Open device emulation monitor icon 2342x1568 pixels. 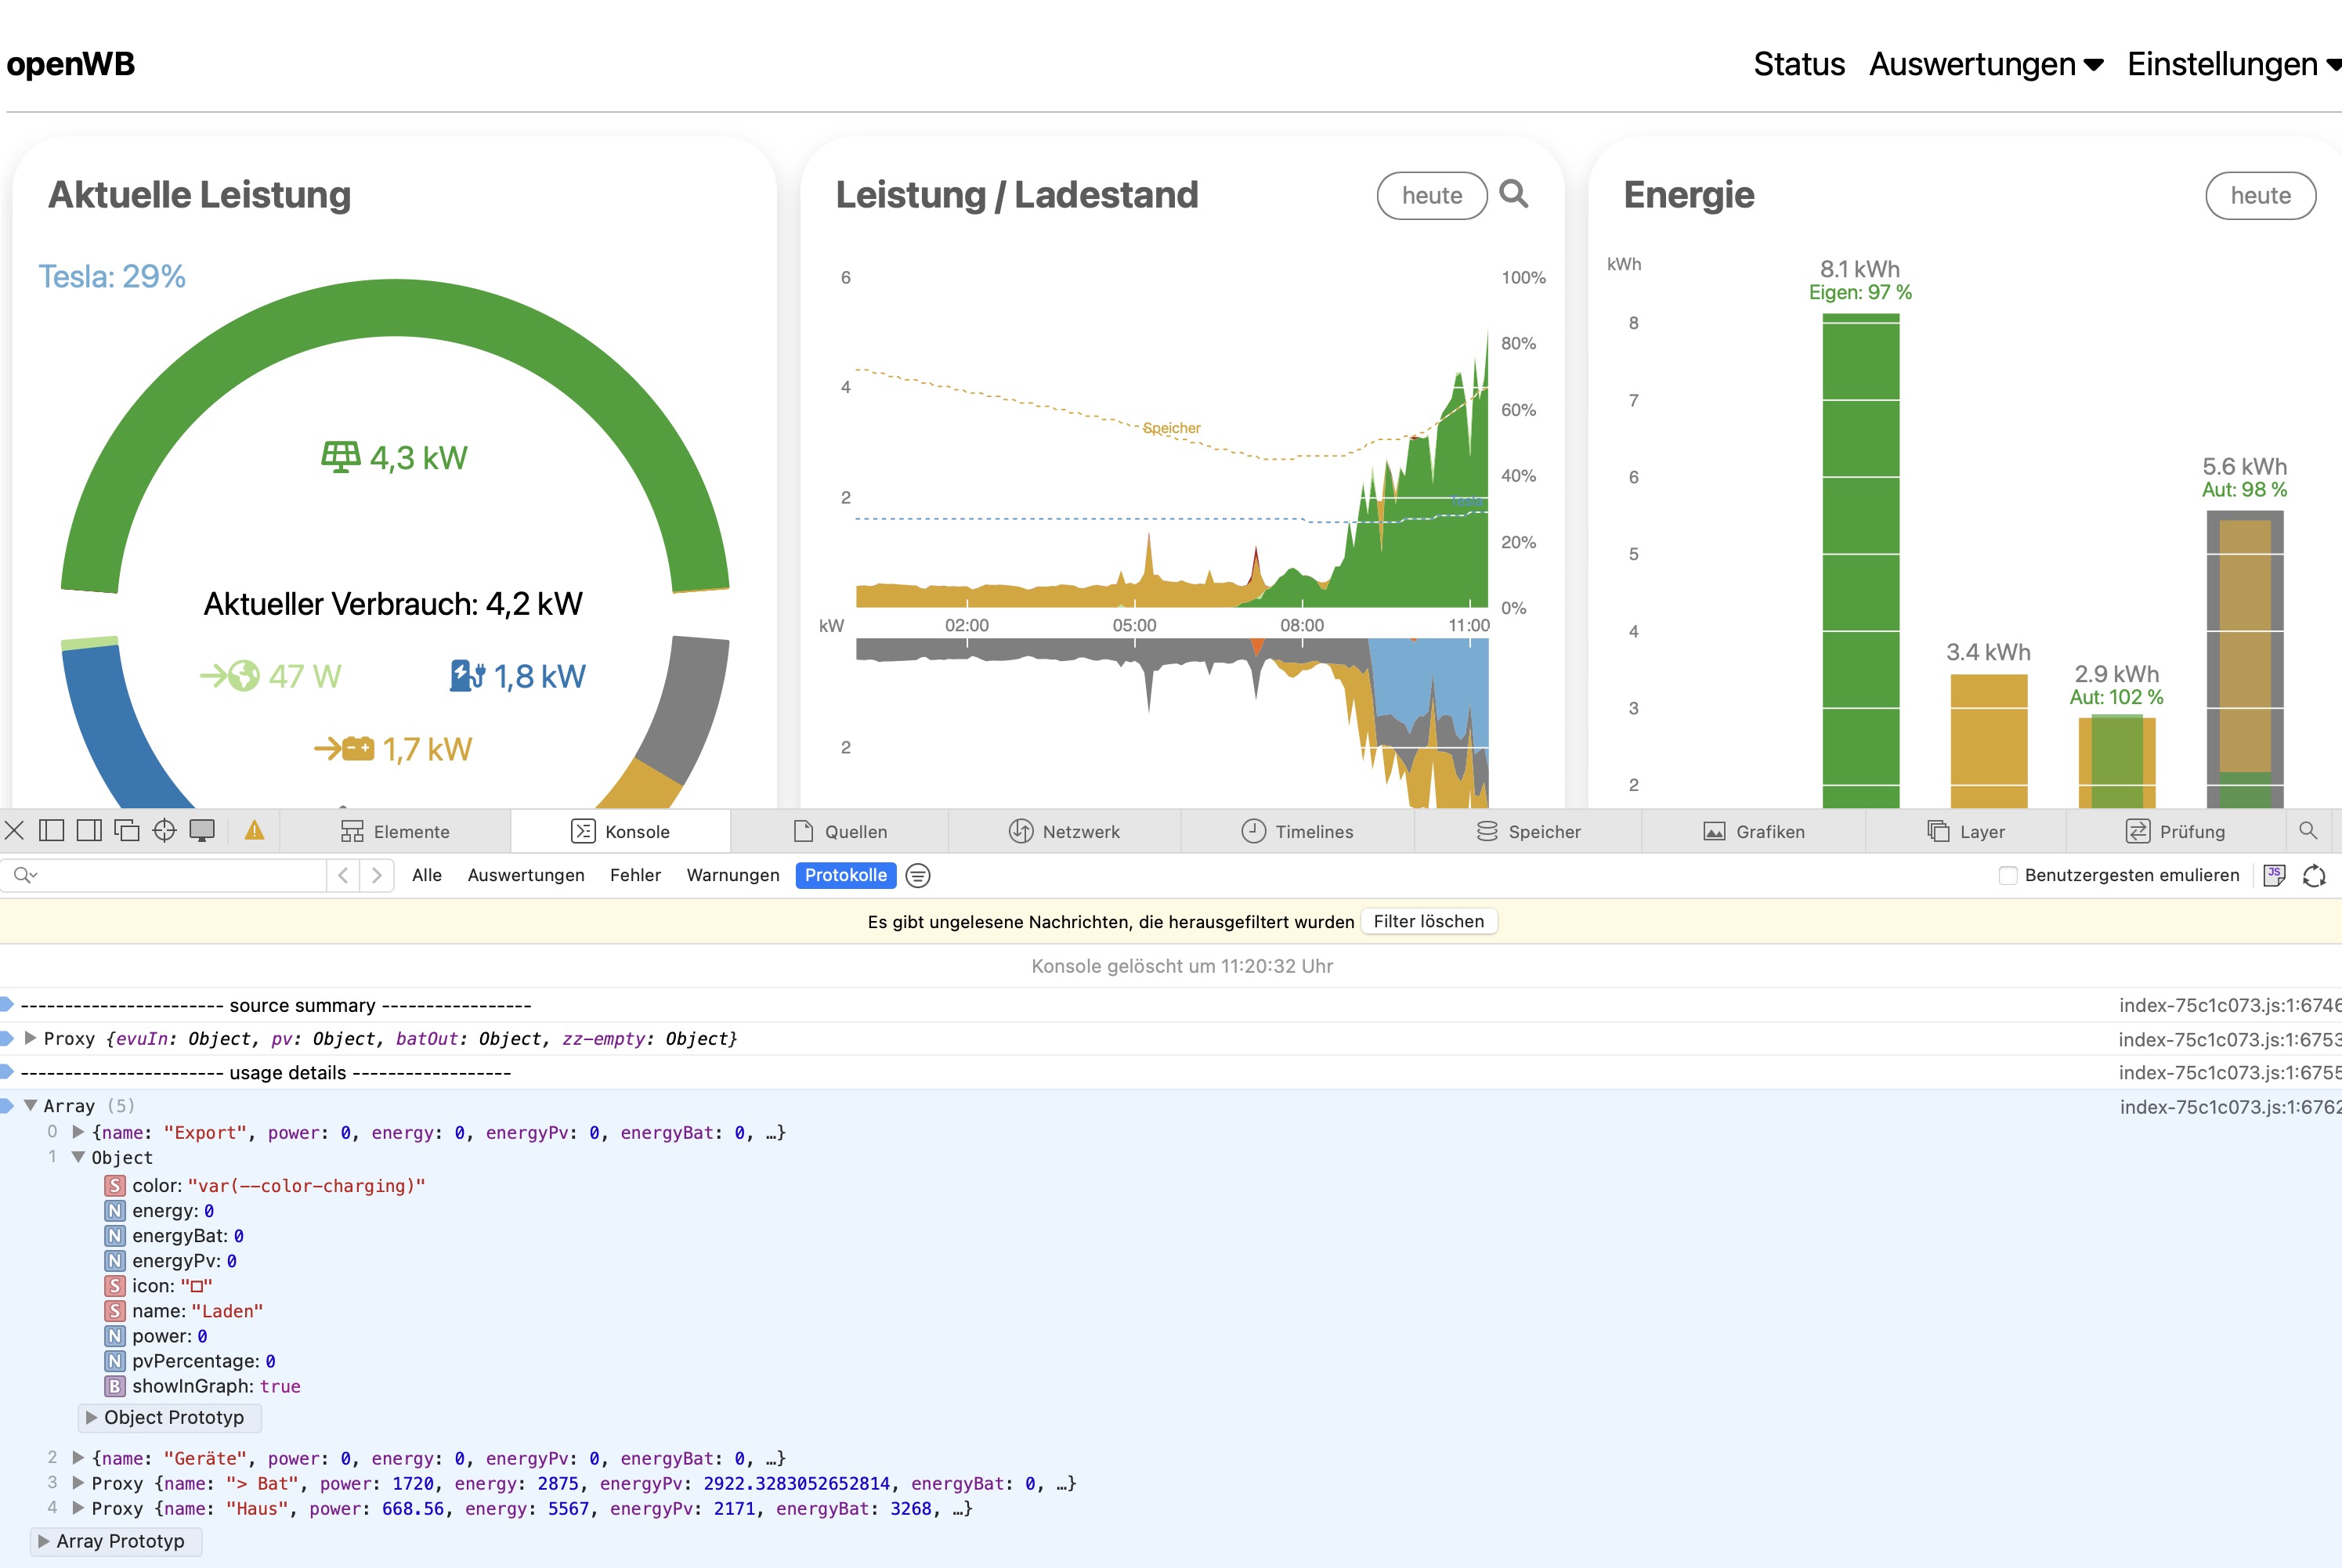pos(202,830)
